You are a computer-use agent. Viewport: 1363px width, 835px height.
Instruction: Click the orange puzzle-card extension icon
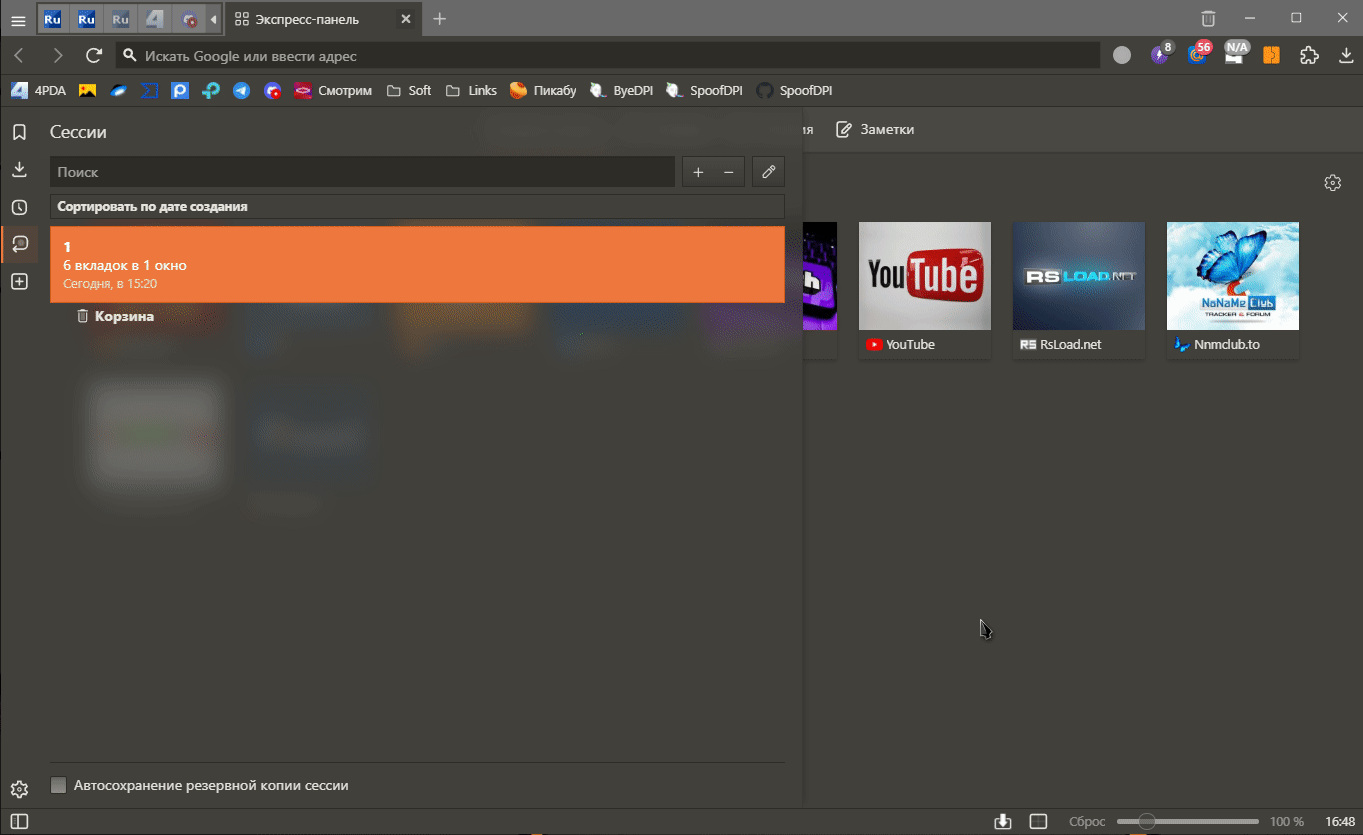coord(1272,56)
